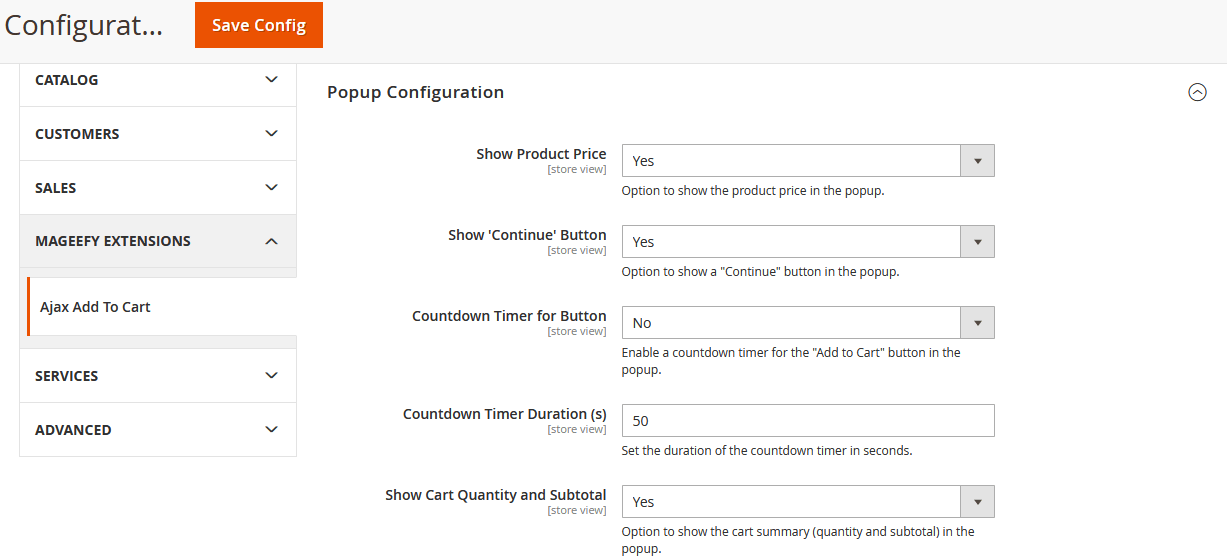Open the Customers settings tab
Image resolution: width=1227 pixels, height=560 pixels.
click(77, 134)
